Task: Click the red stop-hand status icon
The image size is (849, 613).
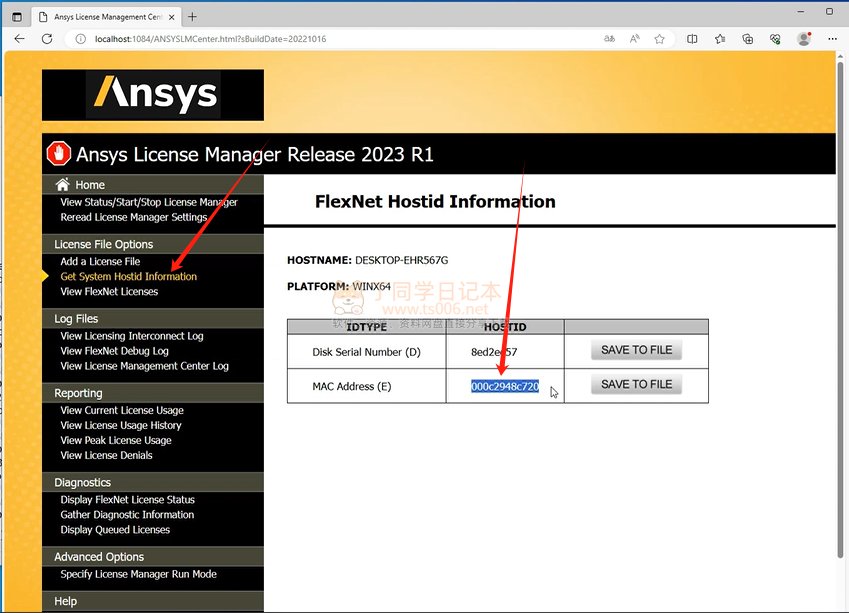Action: coord(59,154)
